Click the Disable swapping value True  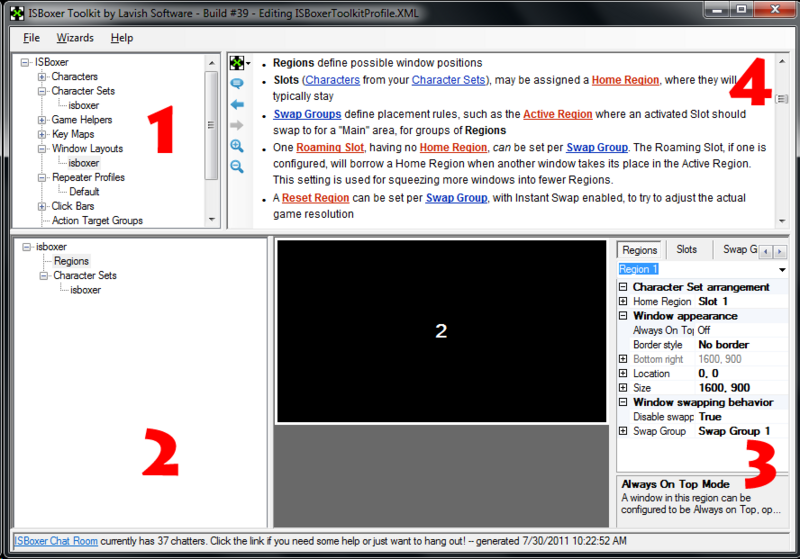pos(742,417)
